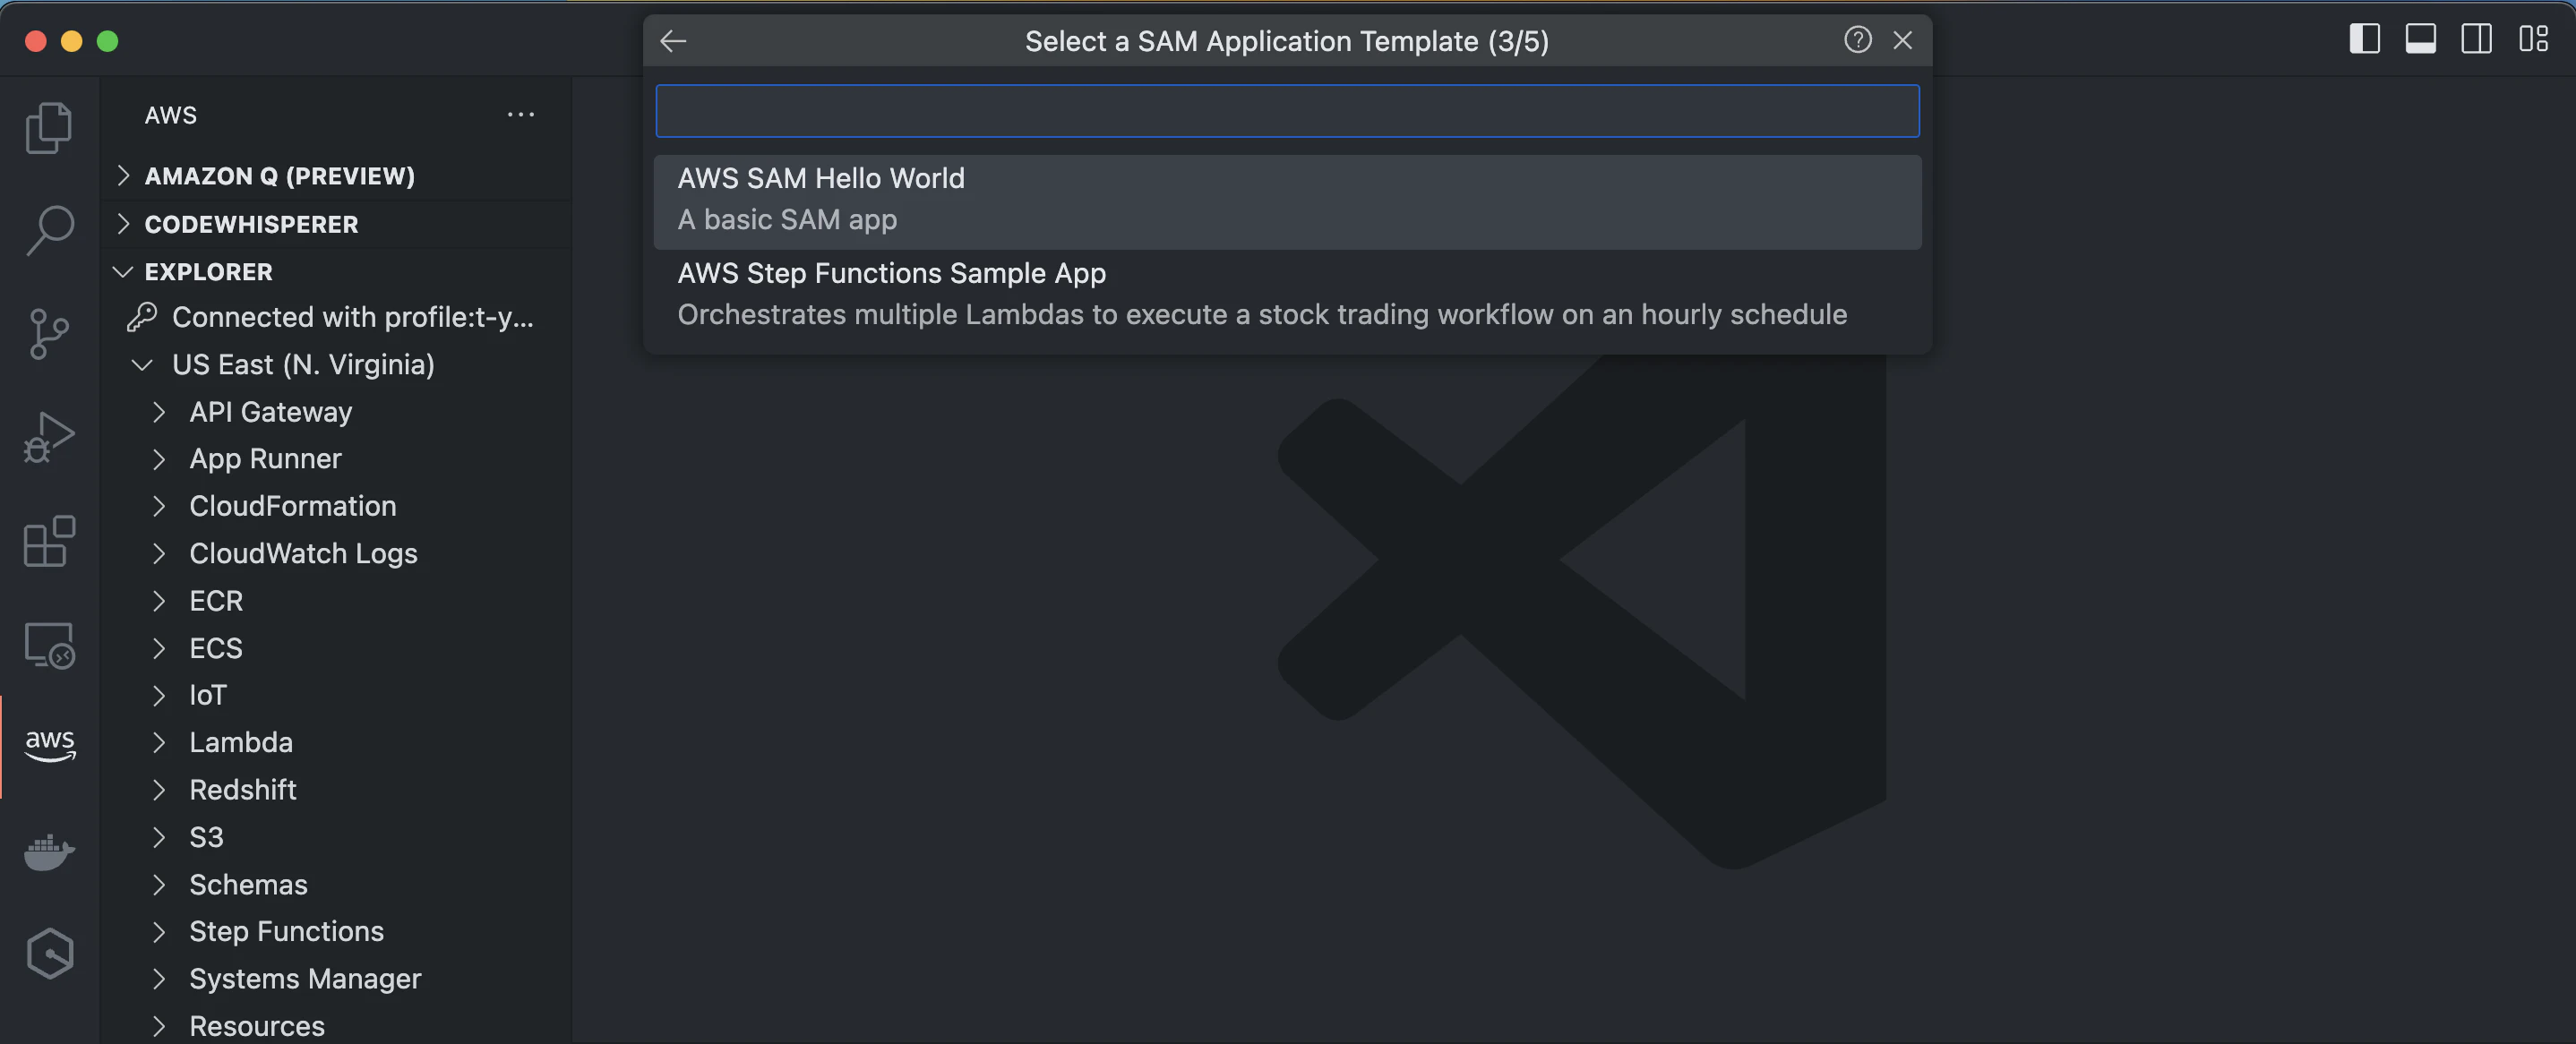Close the SAM template quick pick
2576x1044 pixels.
pyautogui.click(x=1902, y=40)
